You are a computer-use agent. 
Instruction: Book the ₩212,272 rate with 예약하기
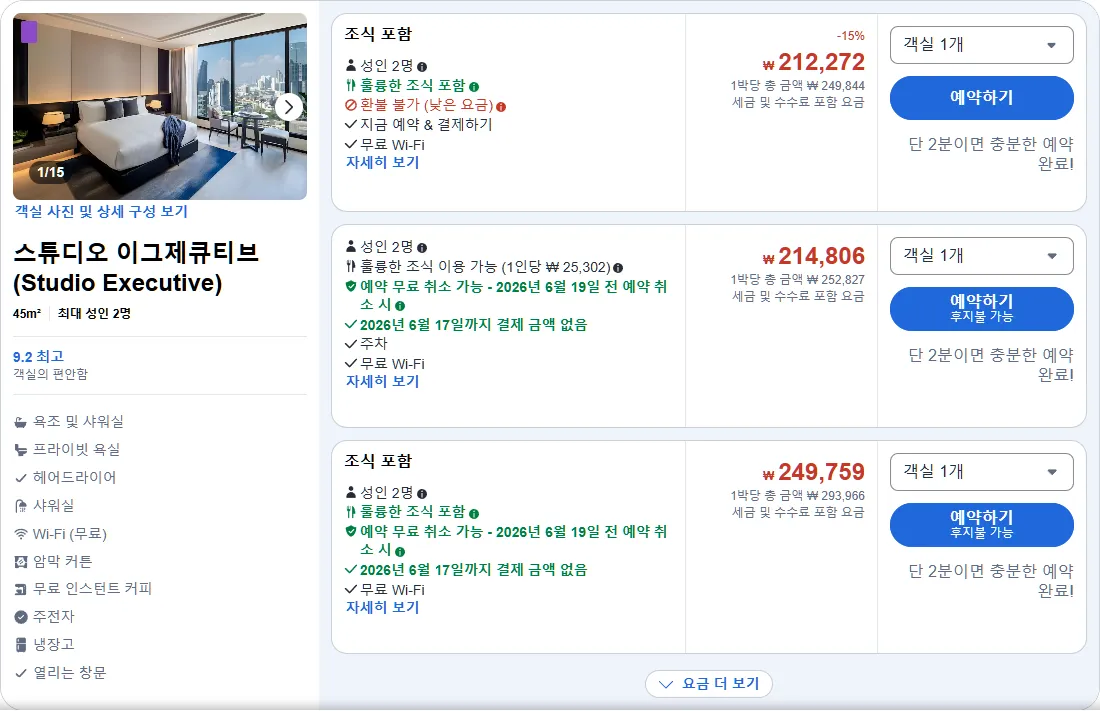tap(981, 98)
